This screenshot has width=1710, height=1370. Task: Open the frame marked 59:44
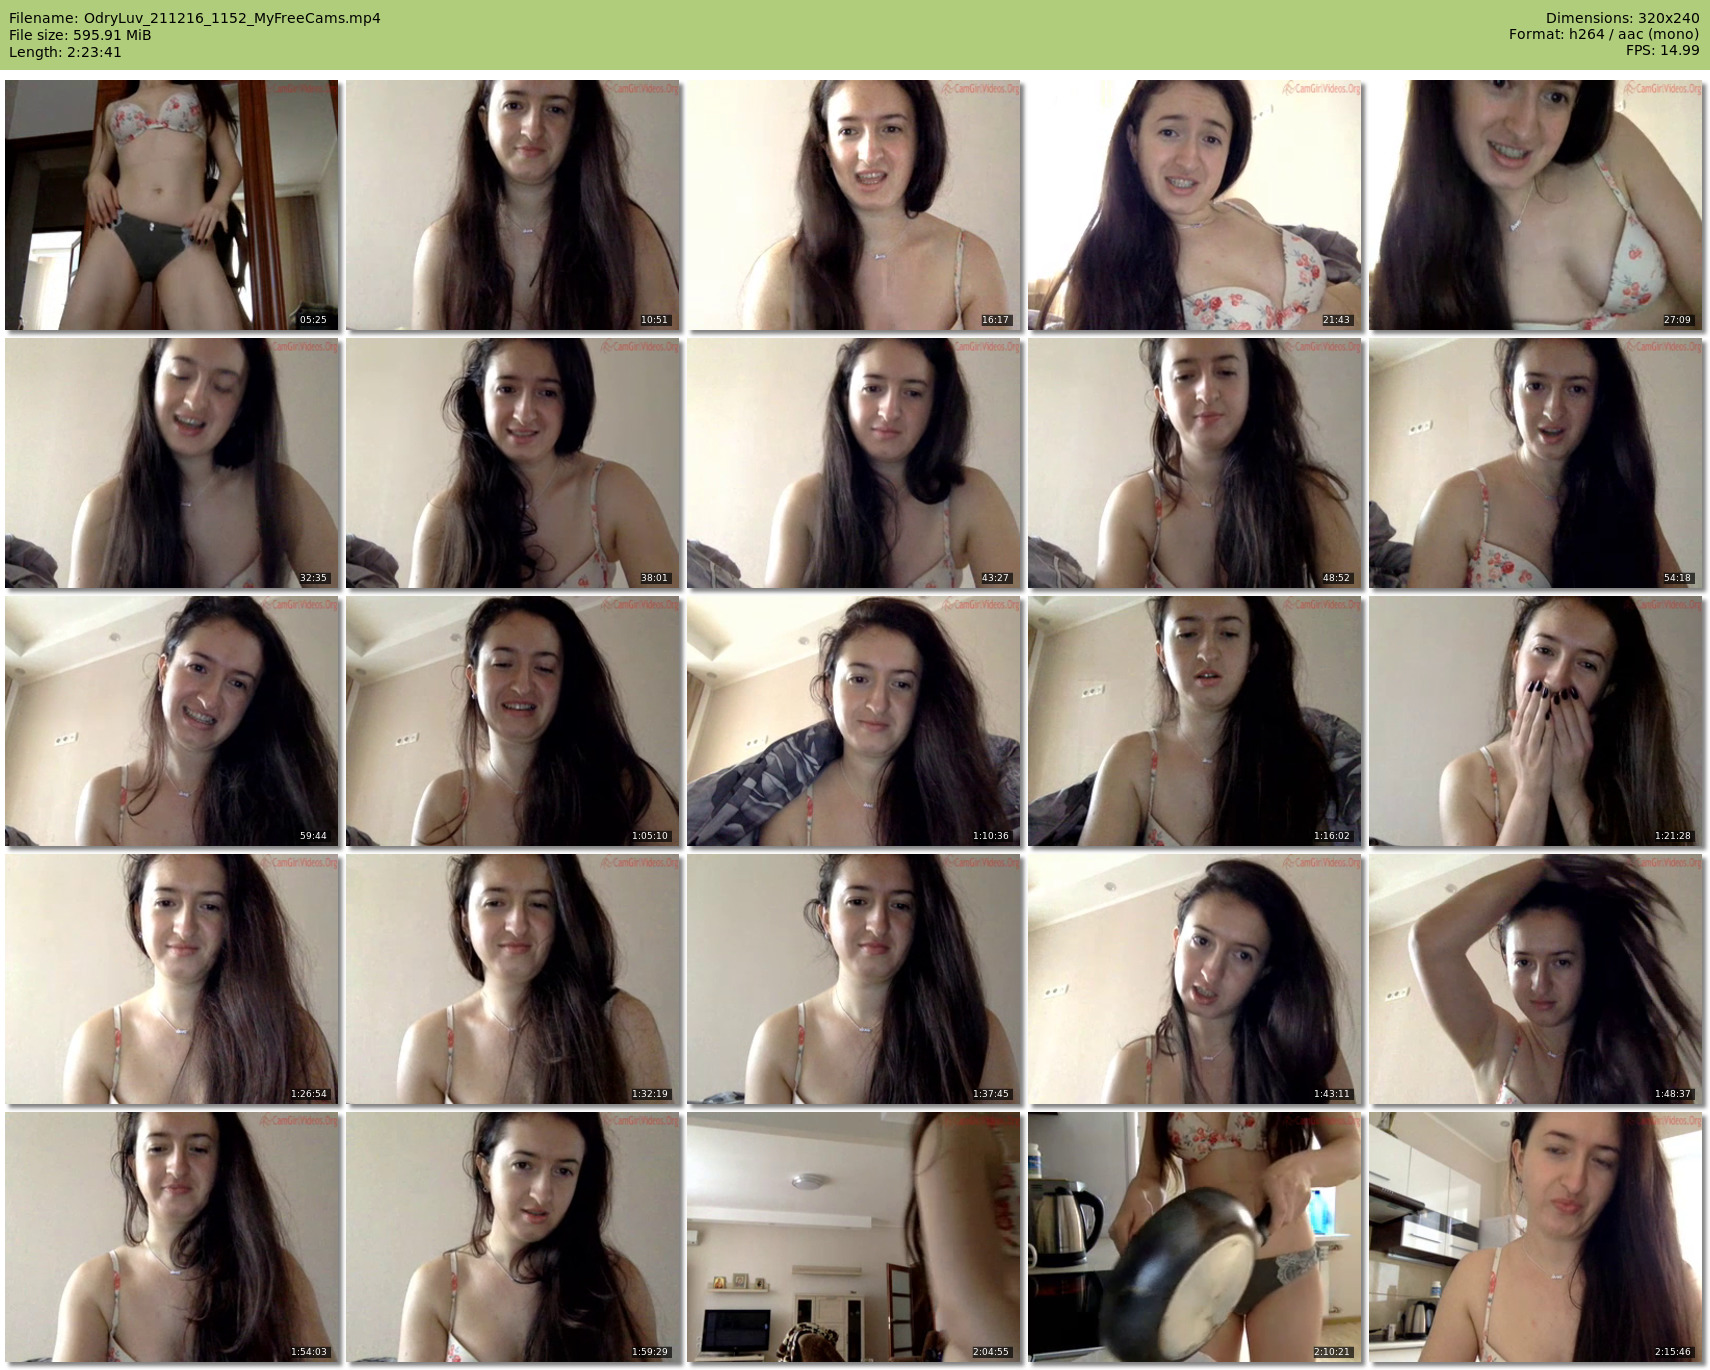click(171, 721)
